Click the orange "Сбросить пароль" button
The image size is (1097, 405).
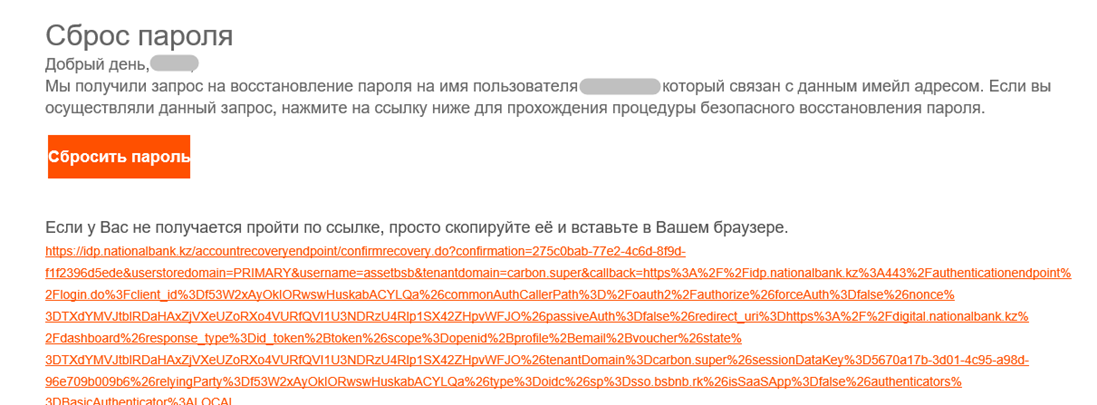click(x=119, y=157)
